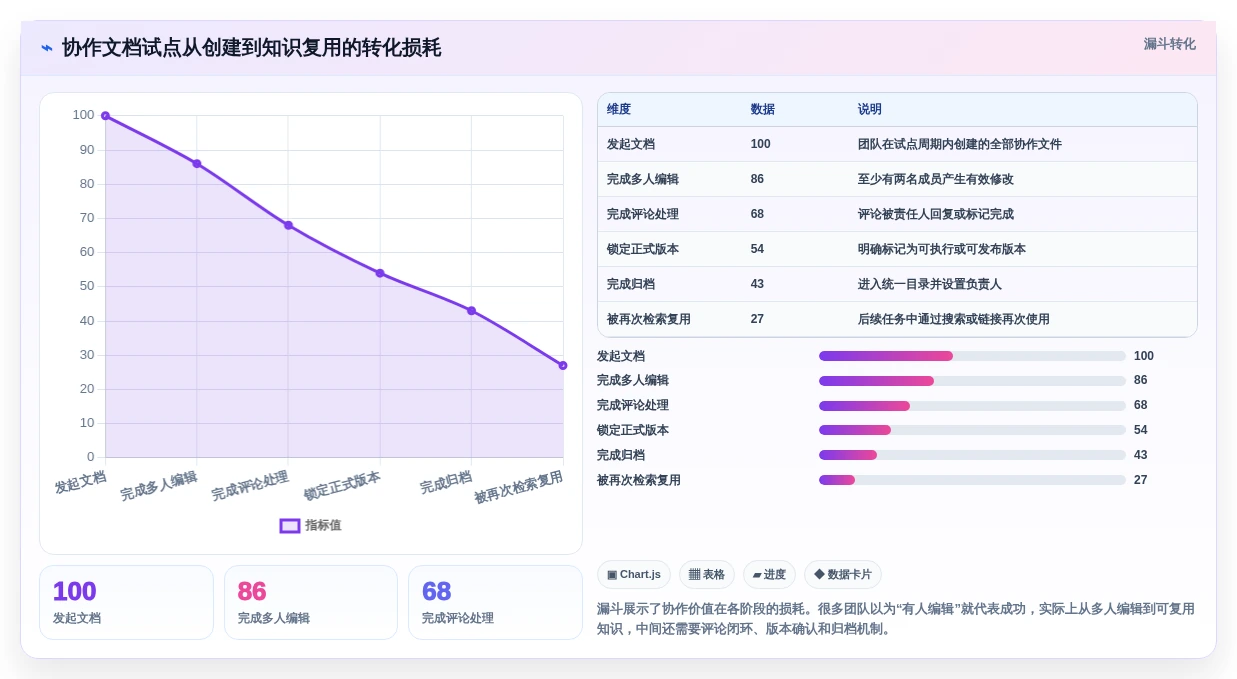Click y-axis value 50 on chart
This screenshot has height=679, width=1237.
click(86, 286)
